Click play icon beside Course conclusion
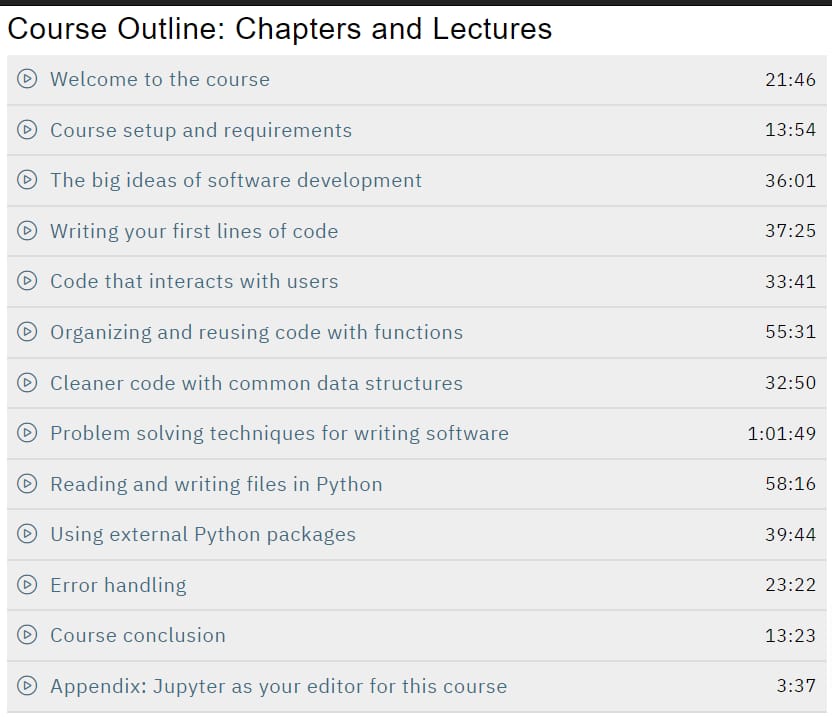 point(27,635)
